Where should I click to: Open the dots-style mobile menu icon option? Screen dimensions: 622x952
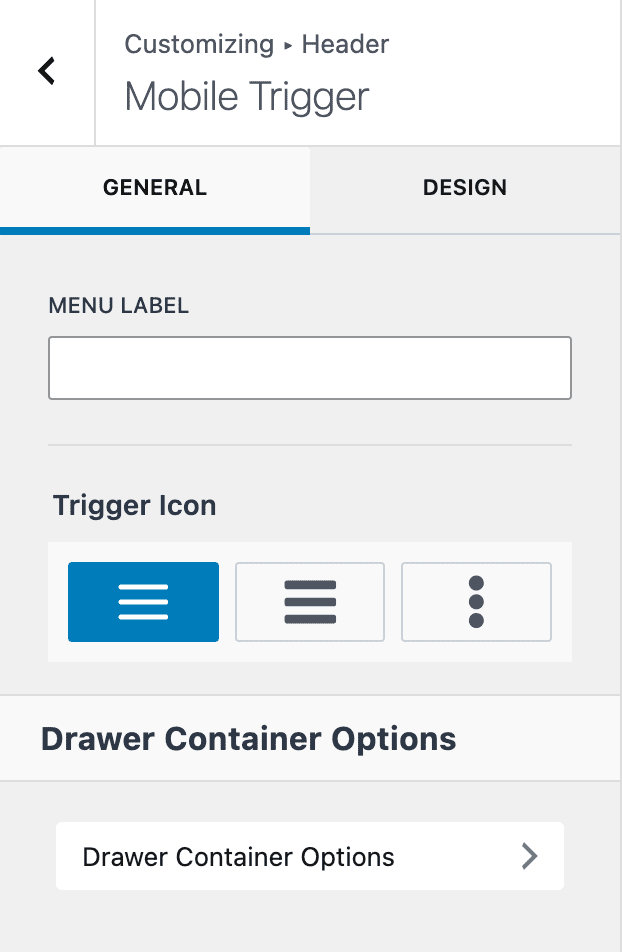pyautogui.click(x=476, y=601)
